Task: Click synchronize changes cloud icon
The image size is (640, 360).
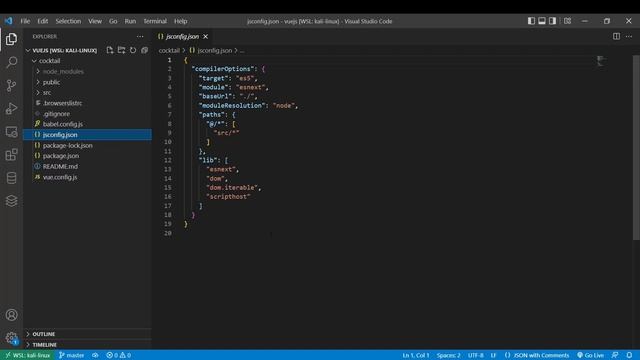Action: (x=95, y=355)
